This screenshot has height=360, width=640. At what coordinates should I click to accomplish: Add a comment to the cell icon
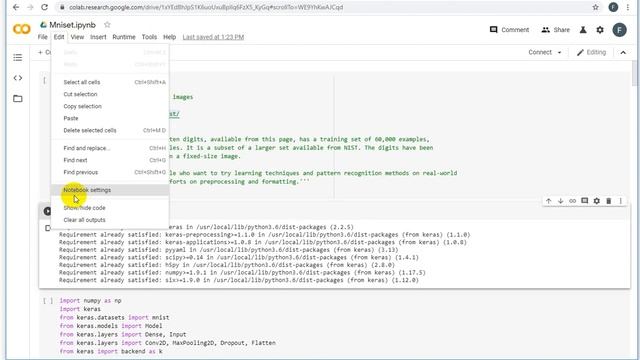[584, 201]
